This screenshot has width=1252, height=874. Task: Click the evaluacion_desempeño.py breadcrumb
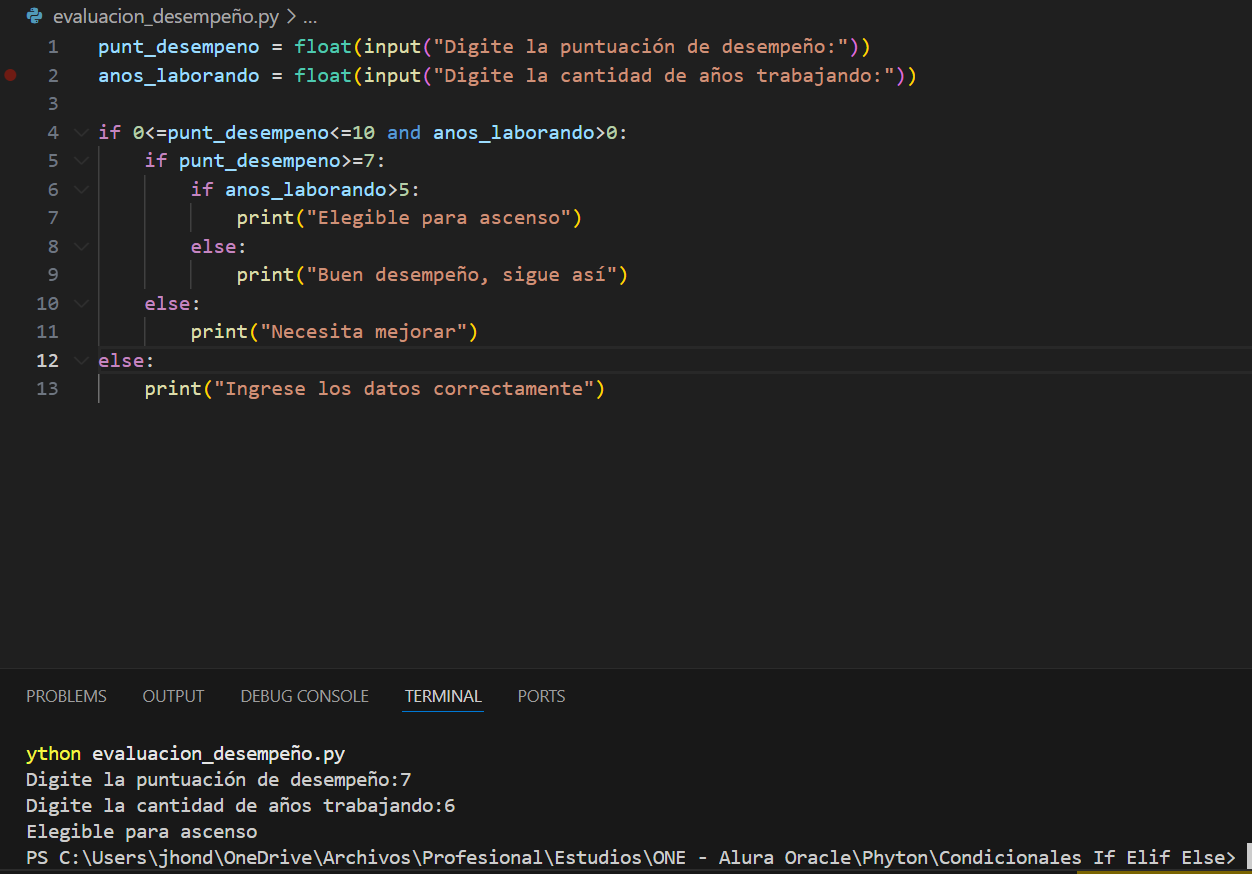[166, 17]
